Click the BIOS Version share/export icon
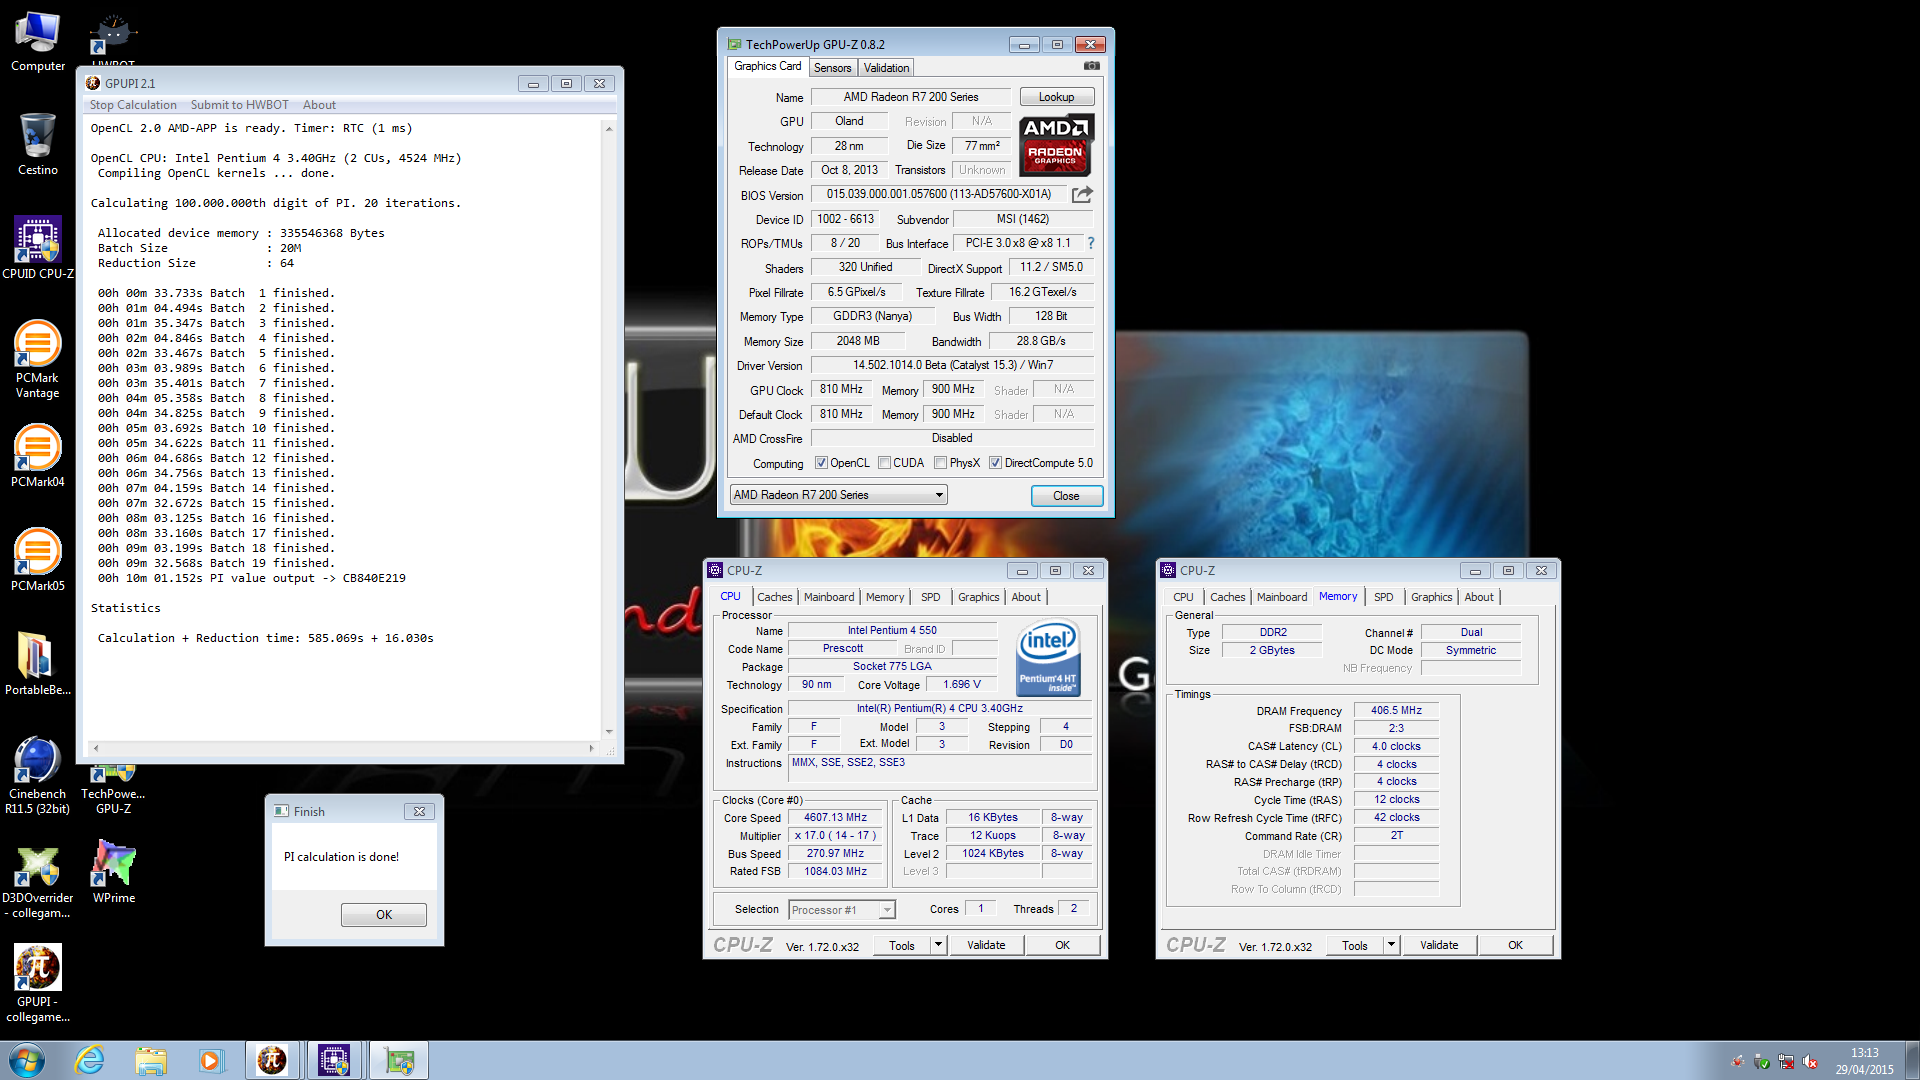 point(1082,194)
